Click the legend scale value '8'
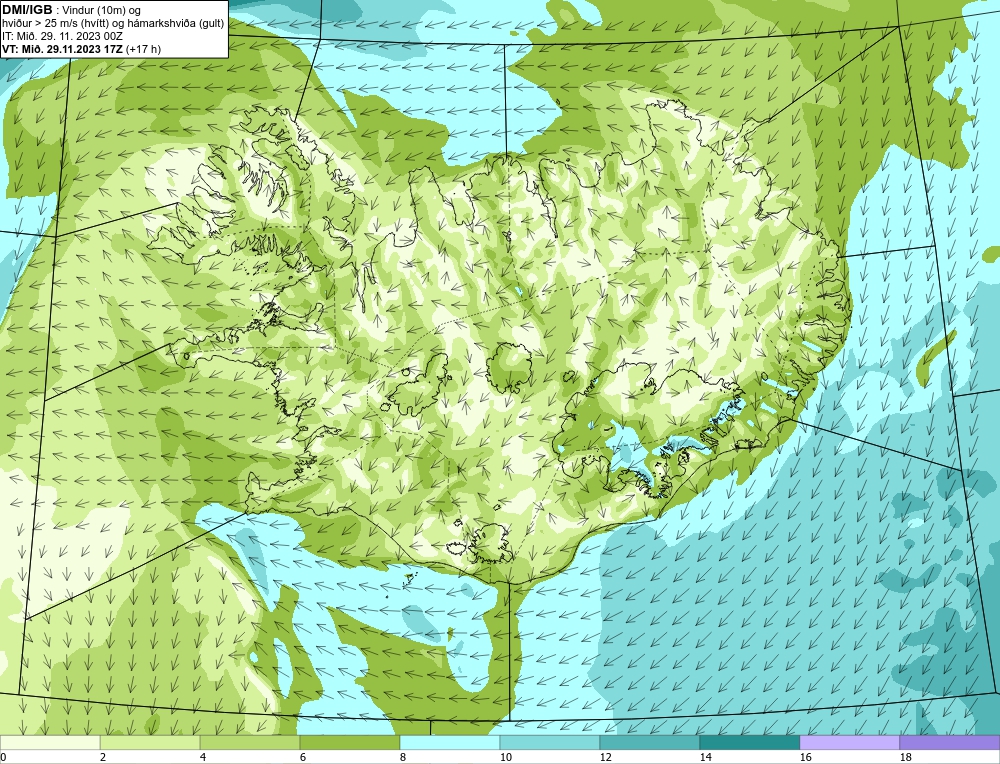1000x764 pixels. pos(403,757)
